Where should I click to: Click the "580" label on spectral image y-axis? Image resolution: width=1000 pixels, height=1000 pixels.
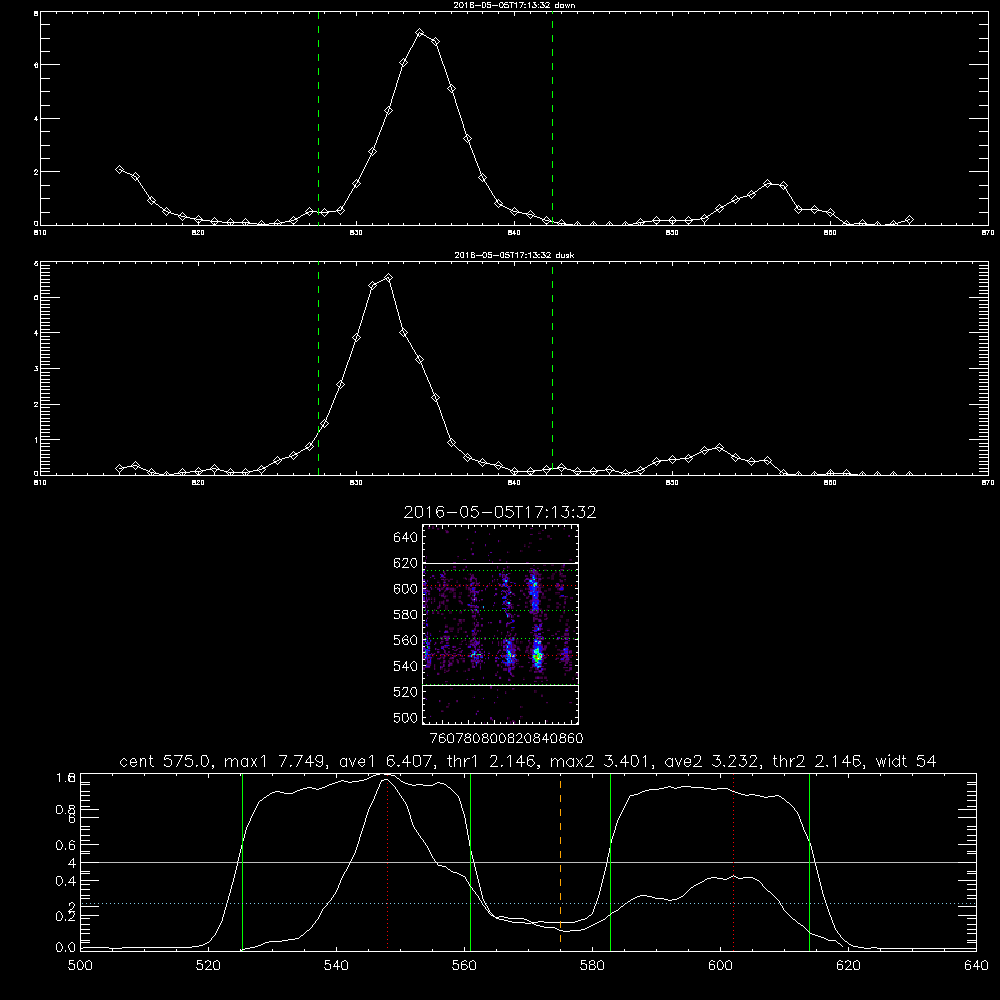(406, 615)
